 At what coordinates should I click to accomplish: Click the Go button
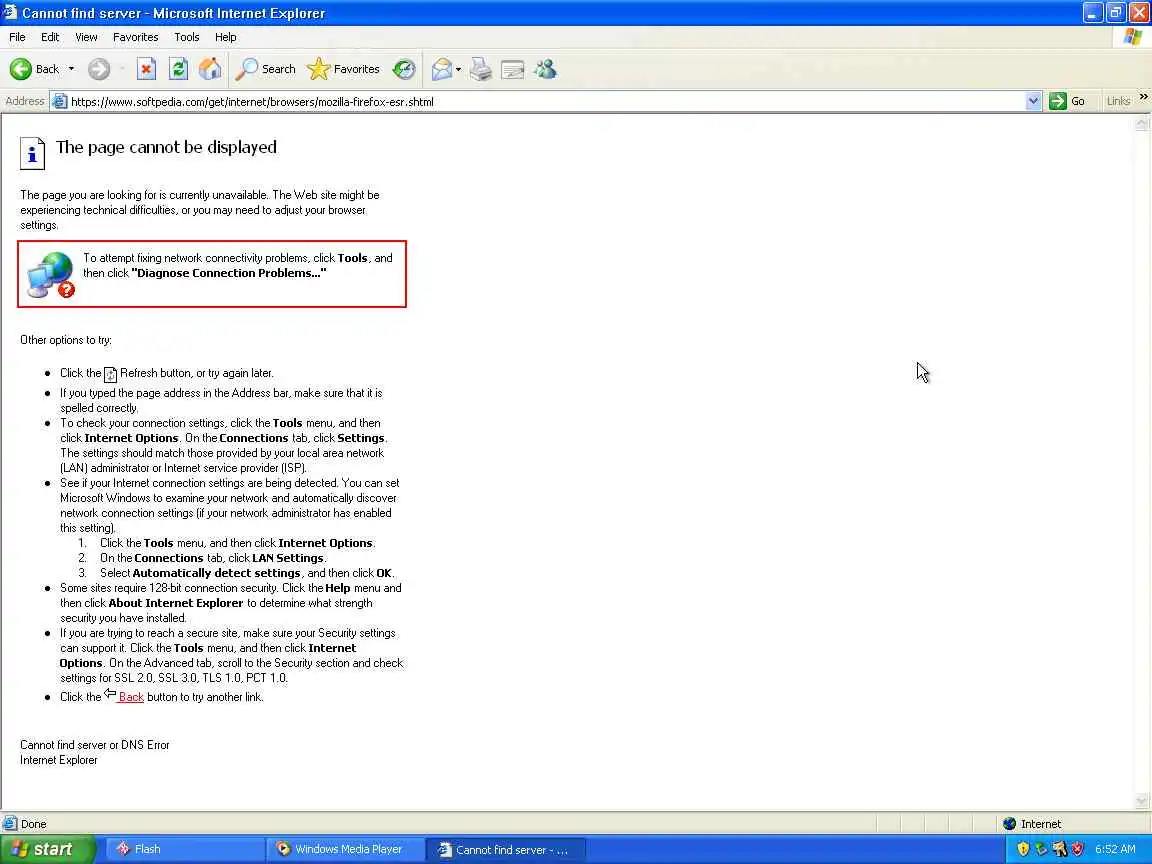[1068, 101]
